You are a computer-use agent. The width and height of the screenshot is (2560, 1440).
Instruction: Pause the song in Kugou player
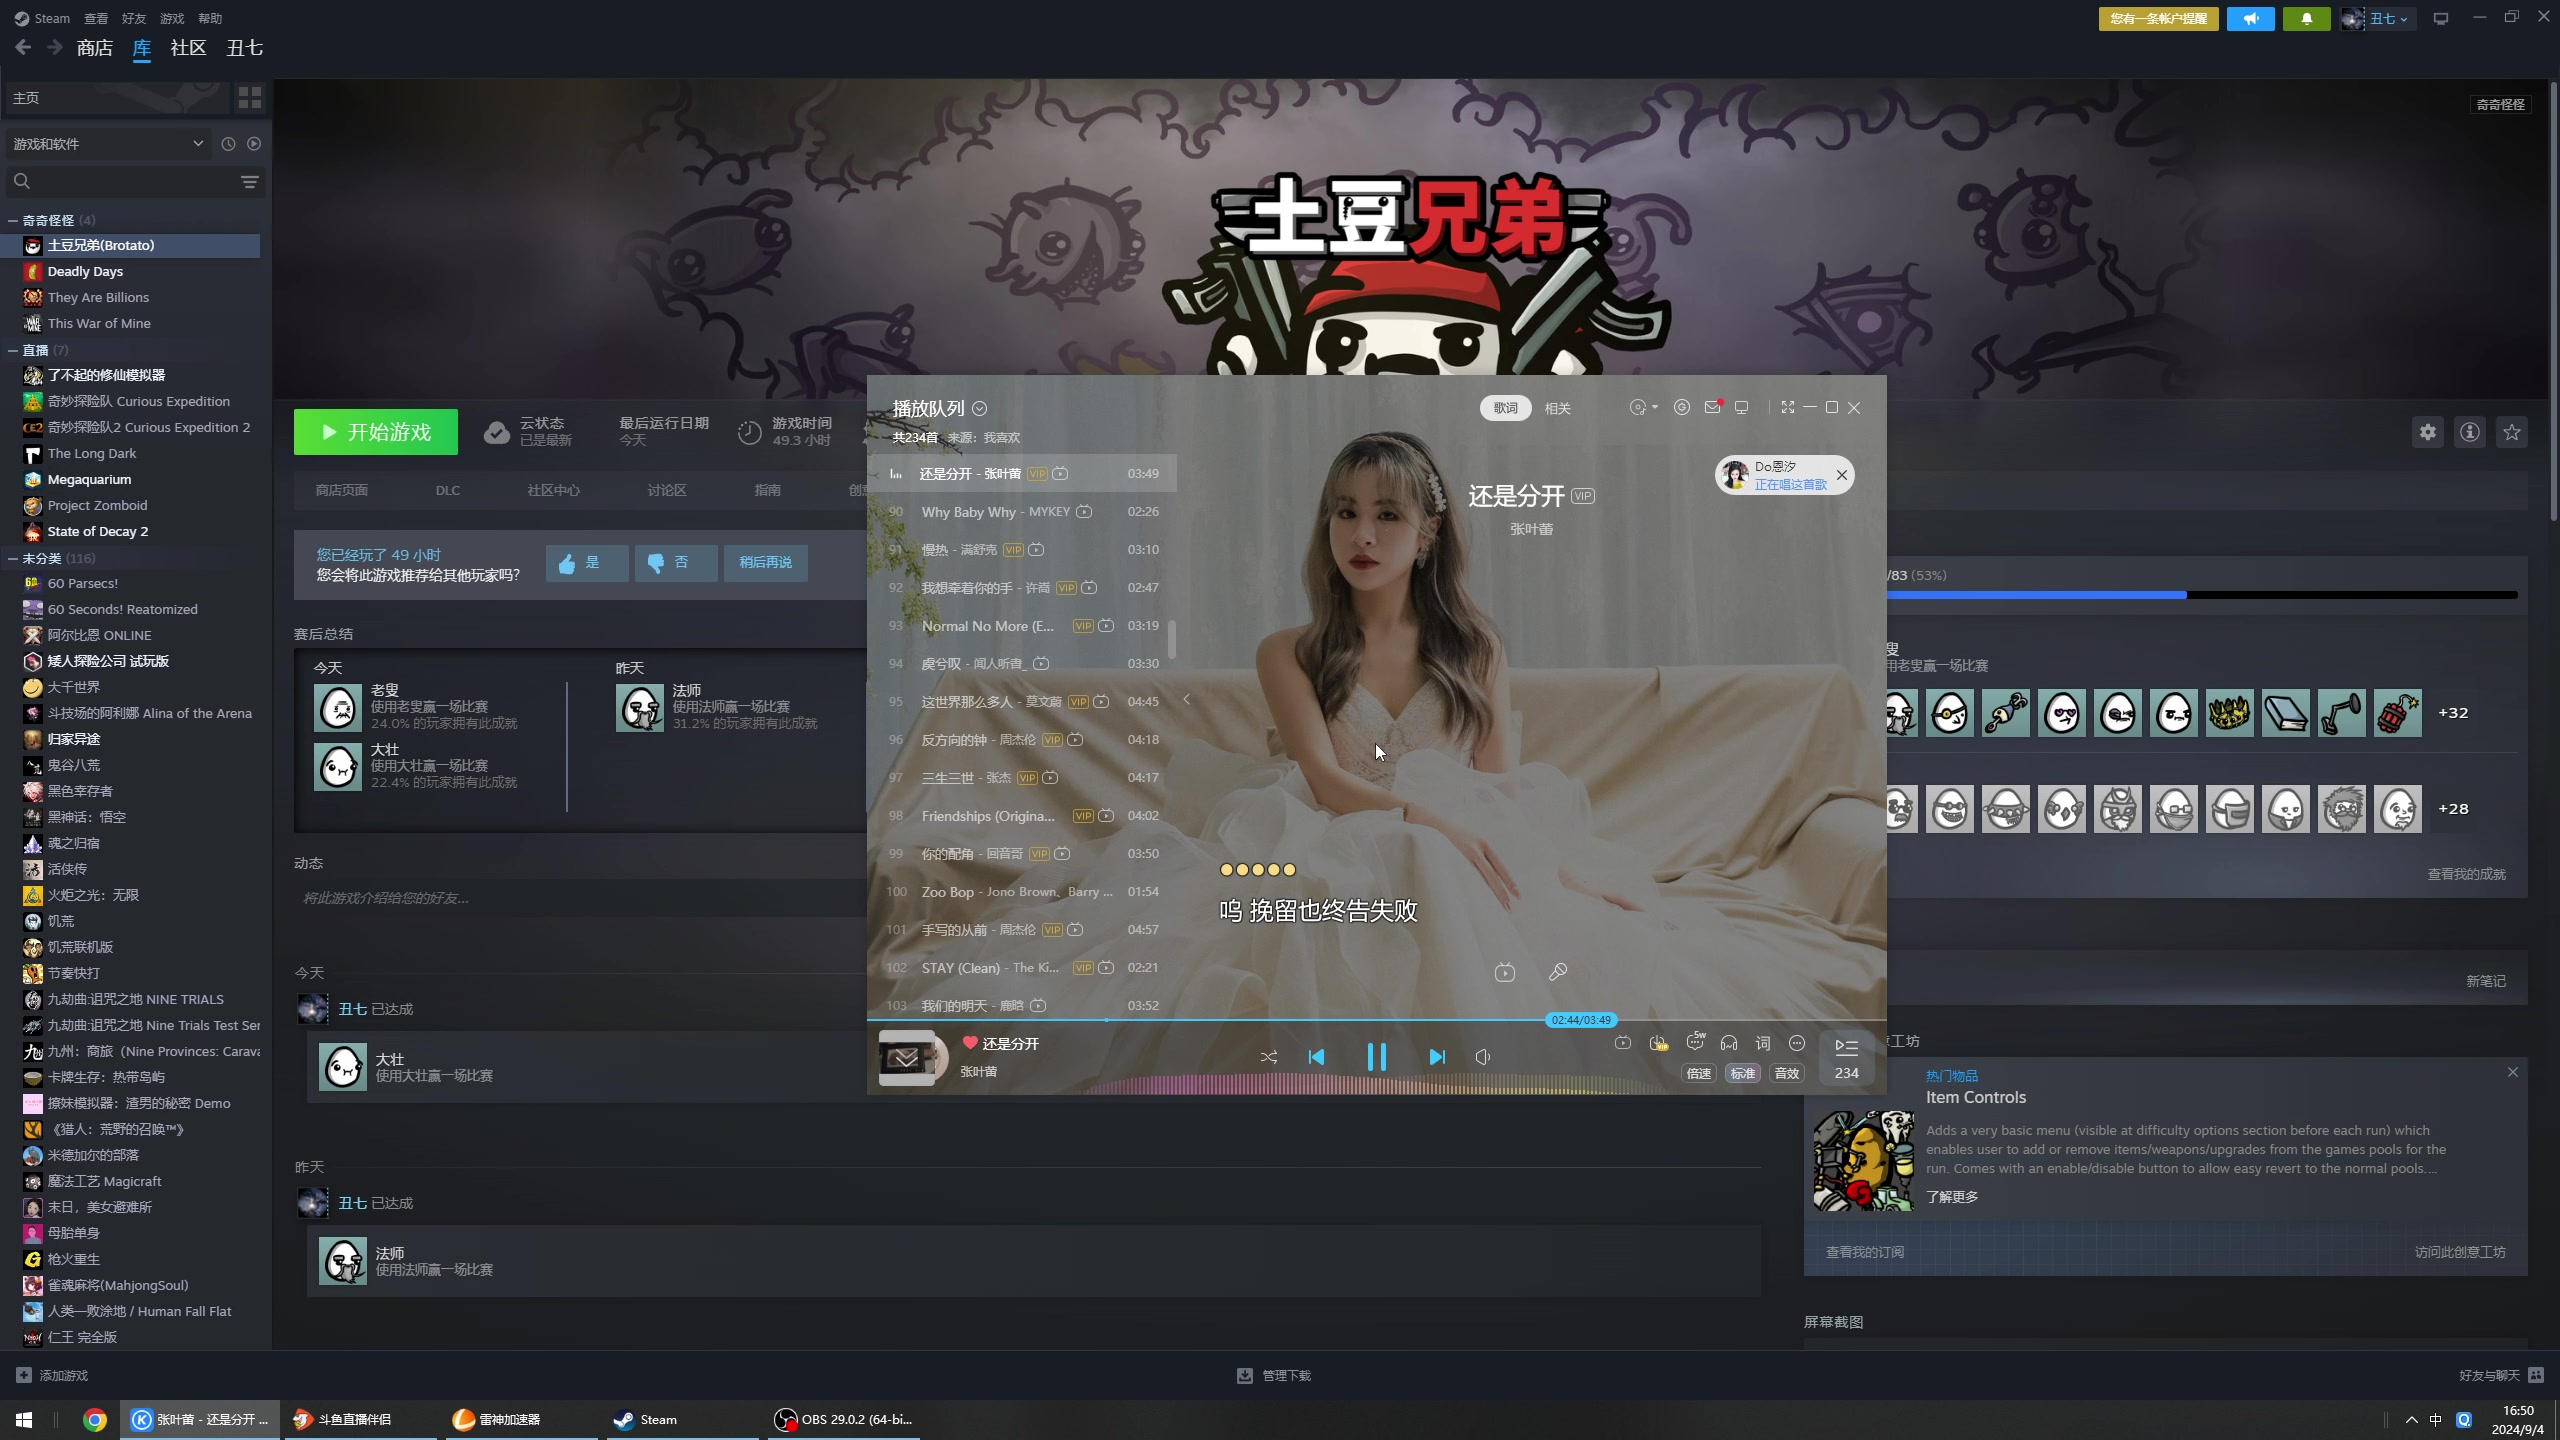pos(1376,1057)
